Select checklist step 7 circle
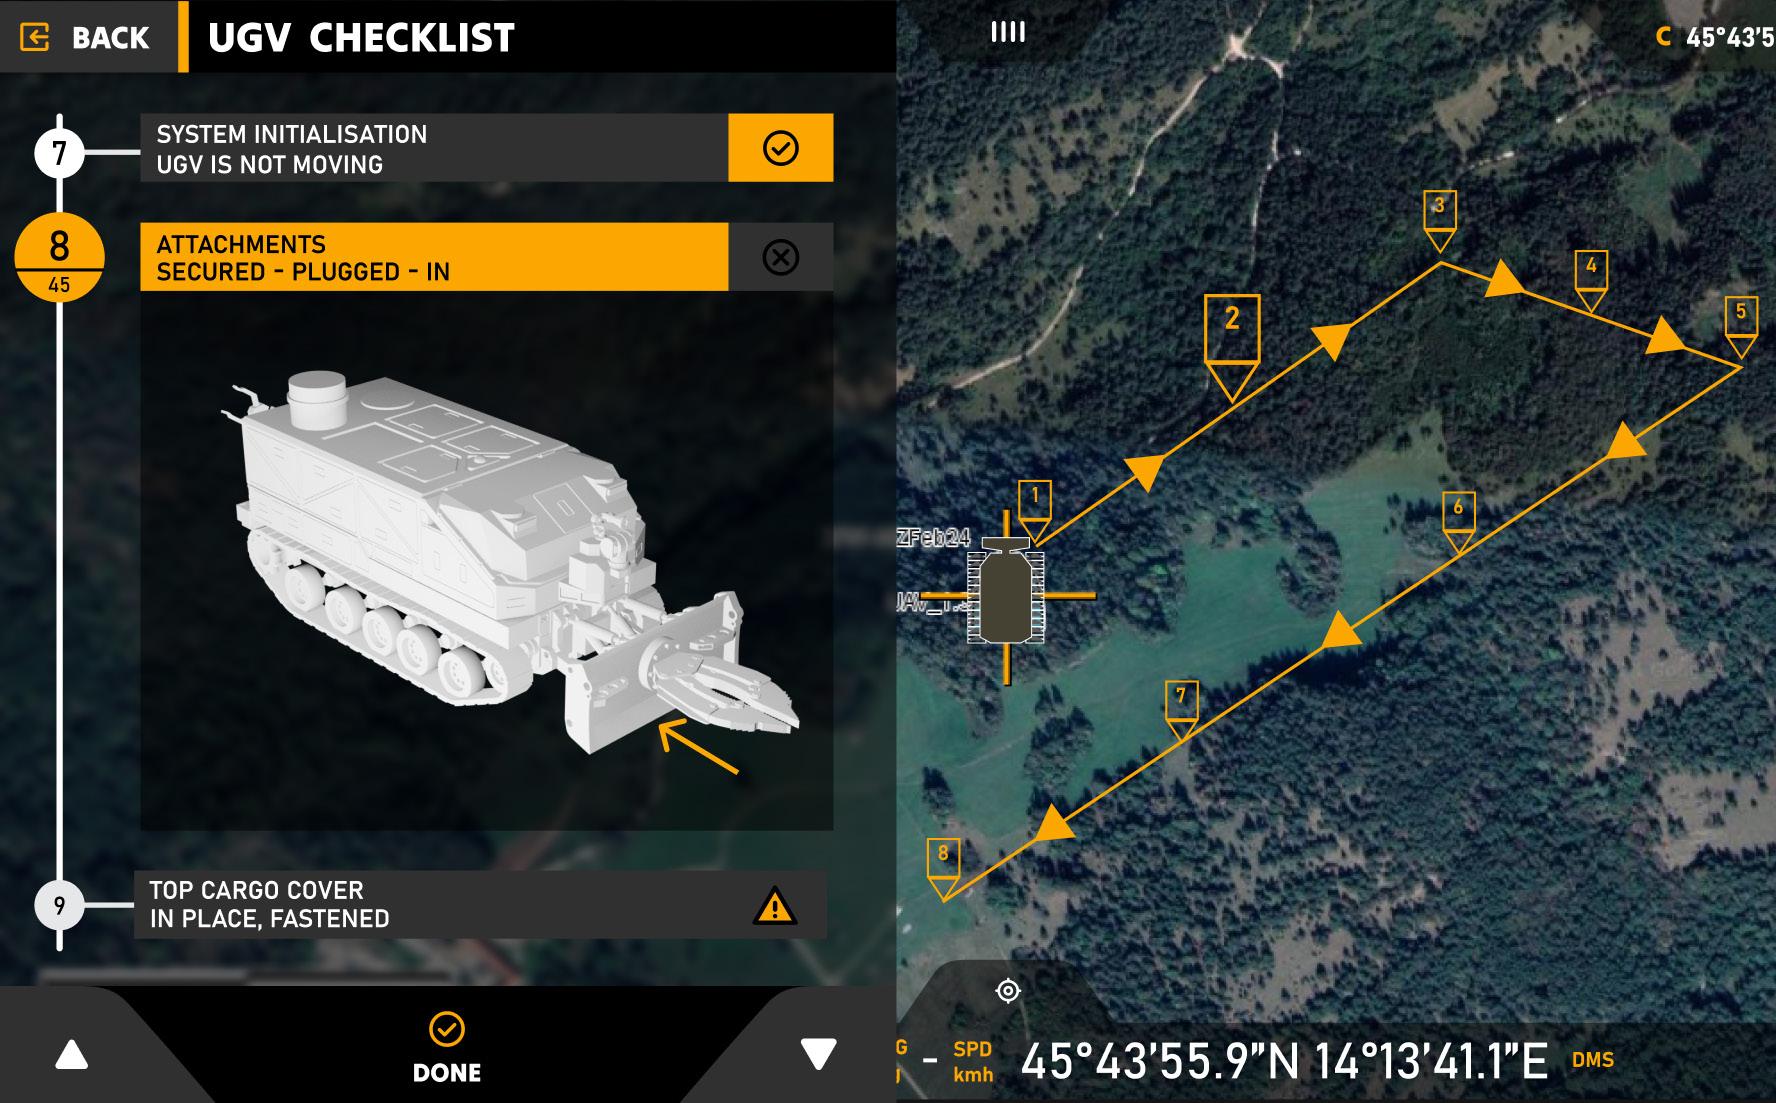Viewport: 1776px width, 1103px height. (x=59, y=153)
